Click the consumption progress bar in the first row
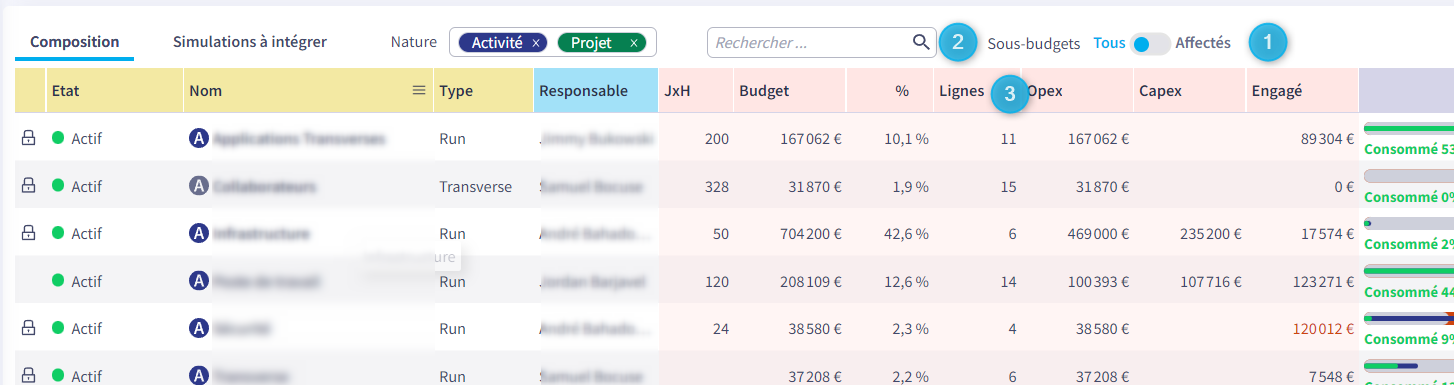 click(x=1409, y=129)
